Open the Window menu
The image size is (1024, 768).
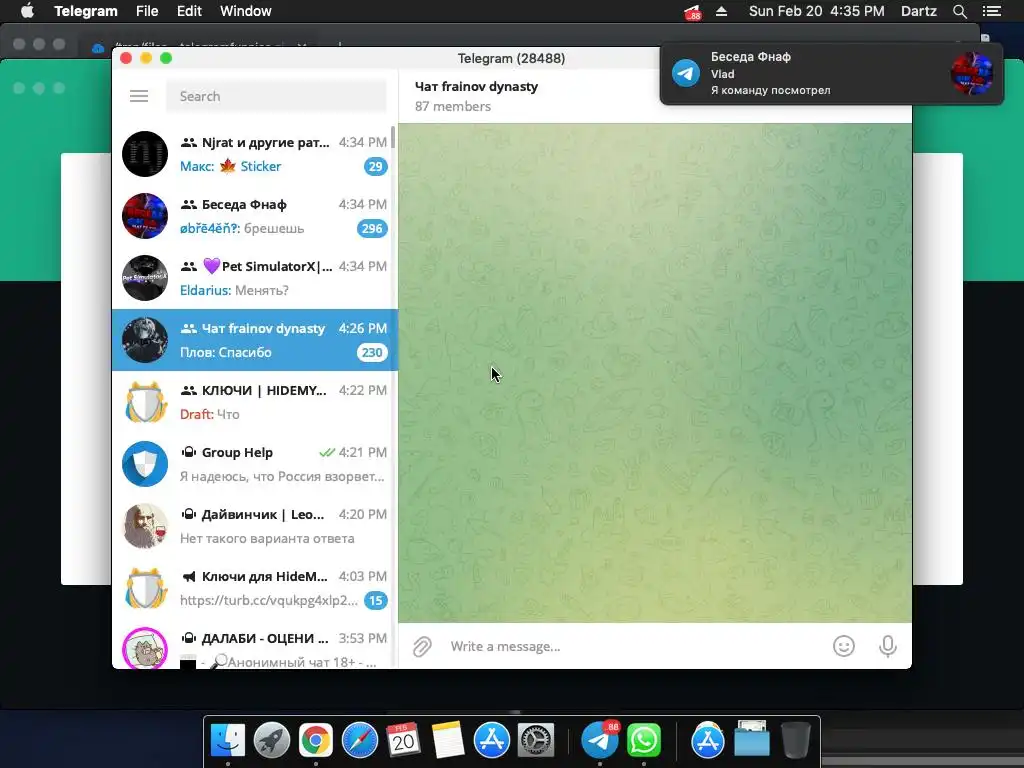point(246,11)
